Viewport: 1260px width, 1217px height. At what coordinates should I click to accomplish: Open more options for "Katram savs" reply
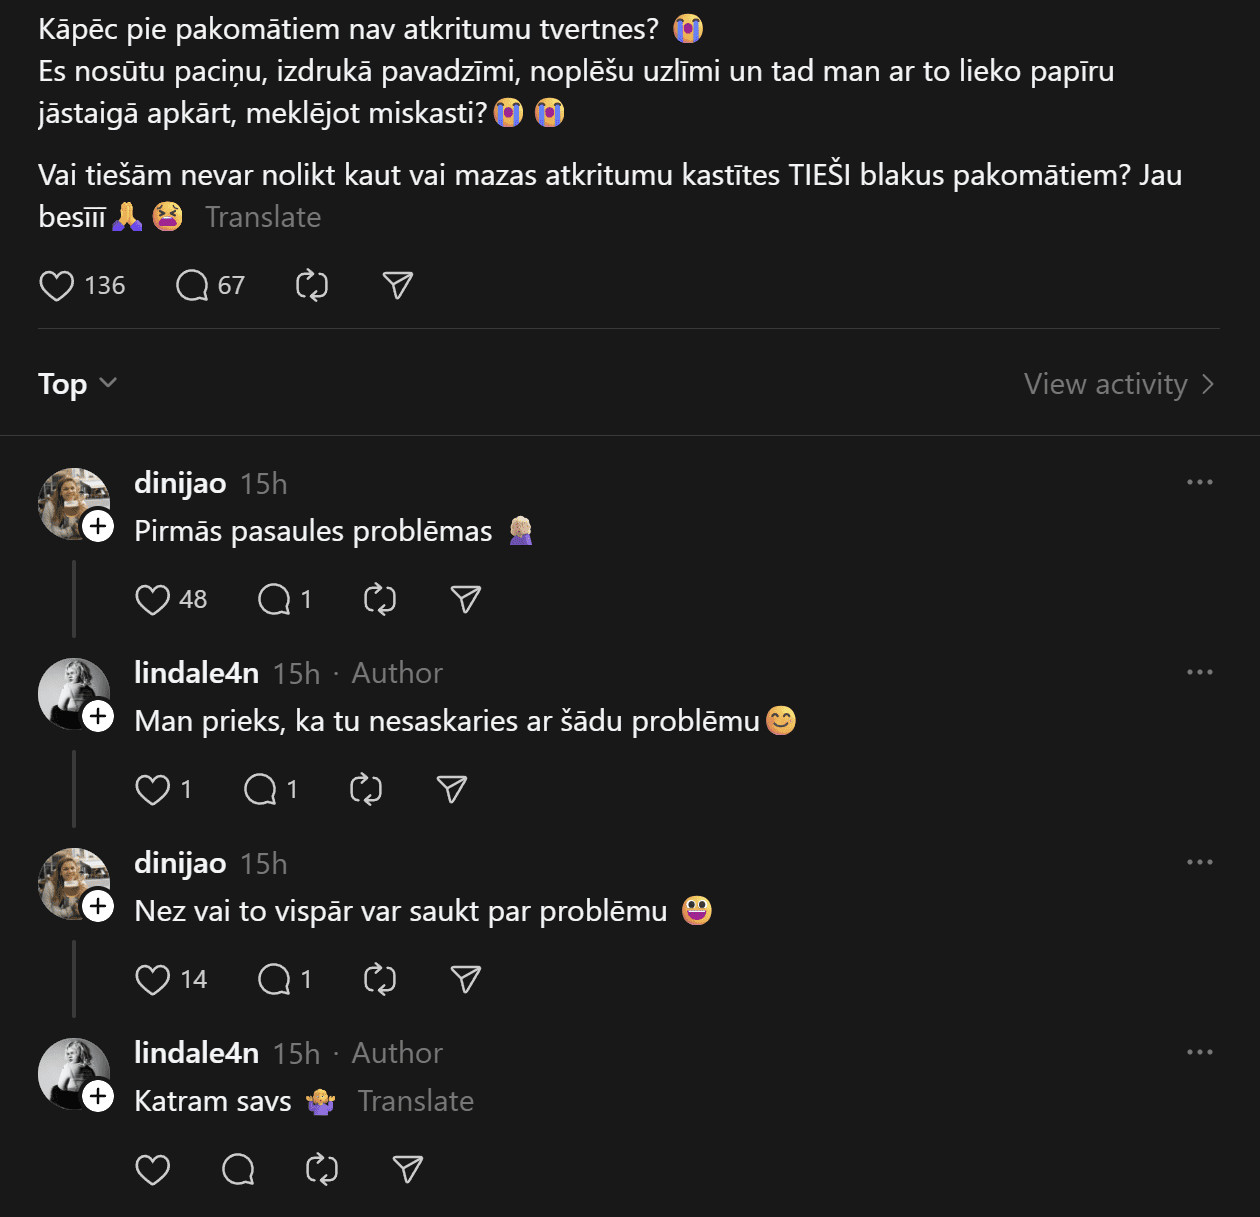coord(1199,1052)
